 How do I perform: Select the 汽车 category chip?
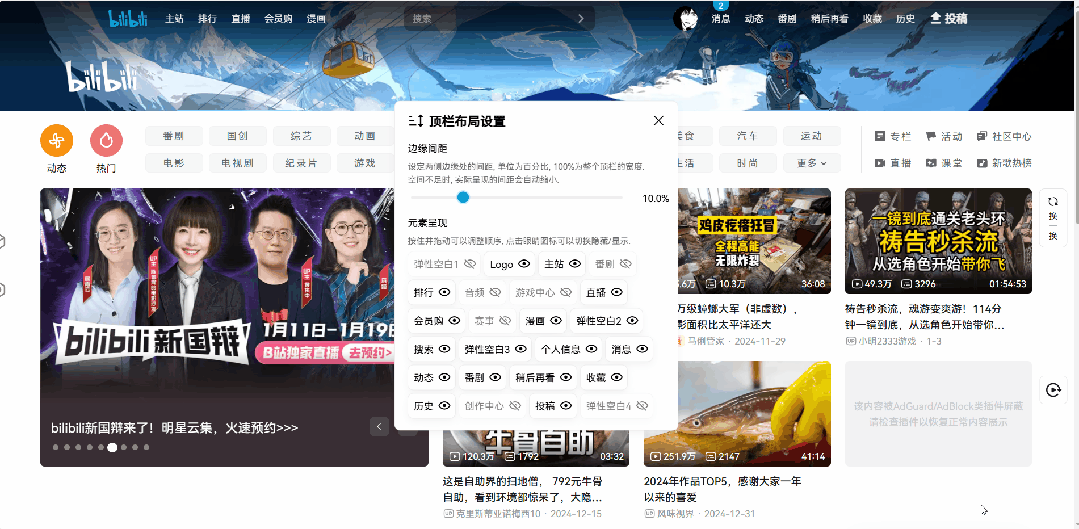point(747,136)
